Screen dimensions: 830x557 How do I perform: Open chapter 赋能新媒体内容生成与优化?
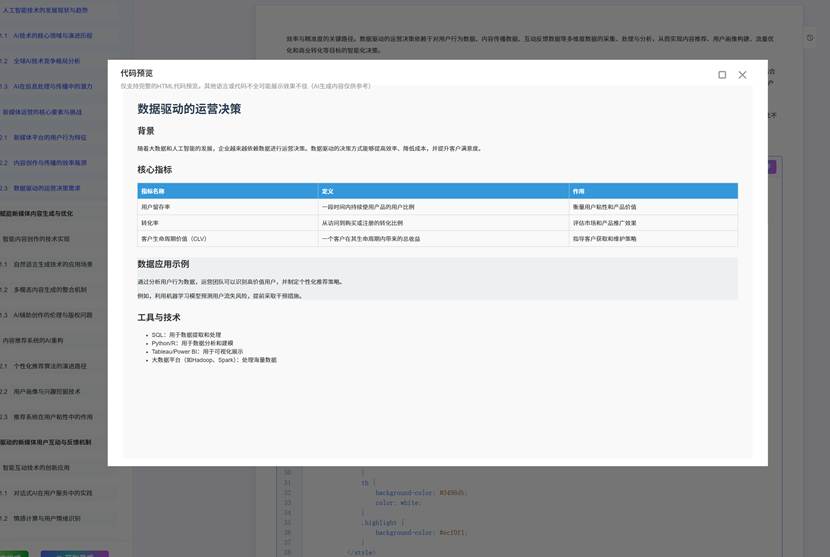(x=37, y=213)
